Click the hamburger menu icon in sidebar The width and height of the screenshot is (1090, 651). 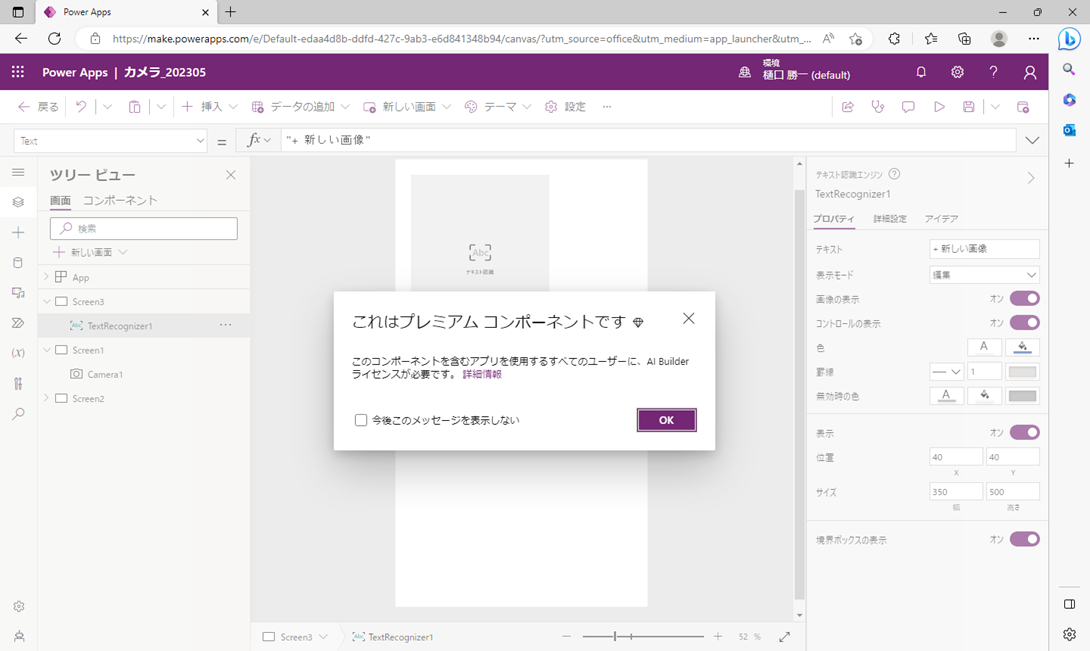(18, 172)
